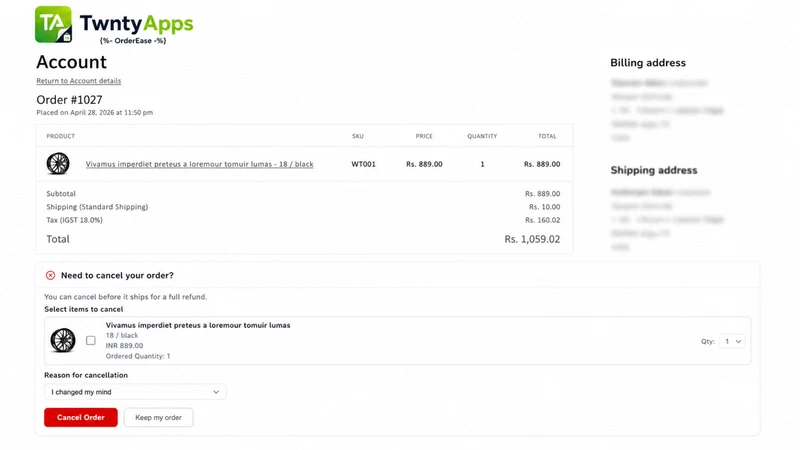Click the Order #1027 heading
This screenshot has height=450, width=800.
click(69, 99)
